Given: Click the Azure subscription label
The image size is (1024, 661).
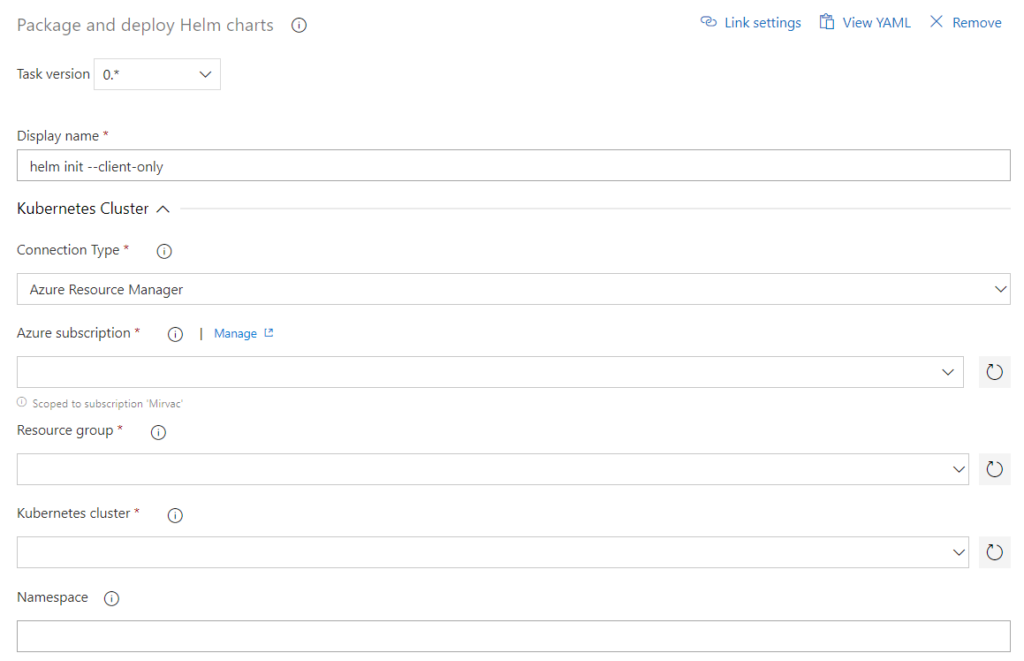Looking at the screenshot, I should coord(74,333).
